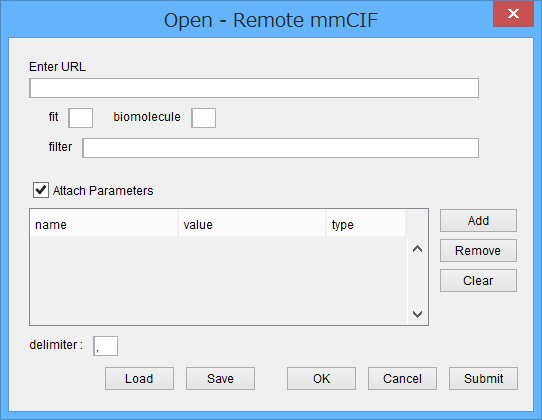Uncheck the Attach Parameters checkbox

[41, 190]
